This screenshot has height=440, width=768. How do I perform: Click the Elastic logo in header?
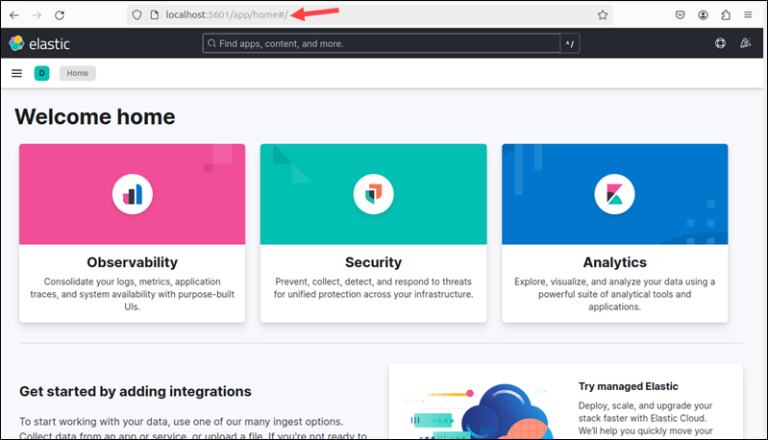pyautogui.click(x=34, y=44)
